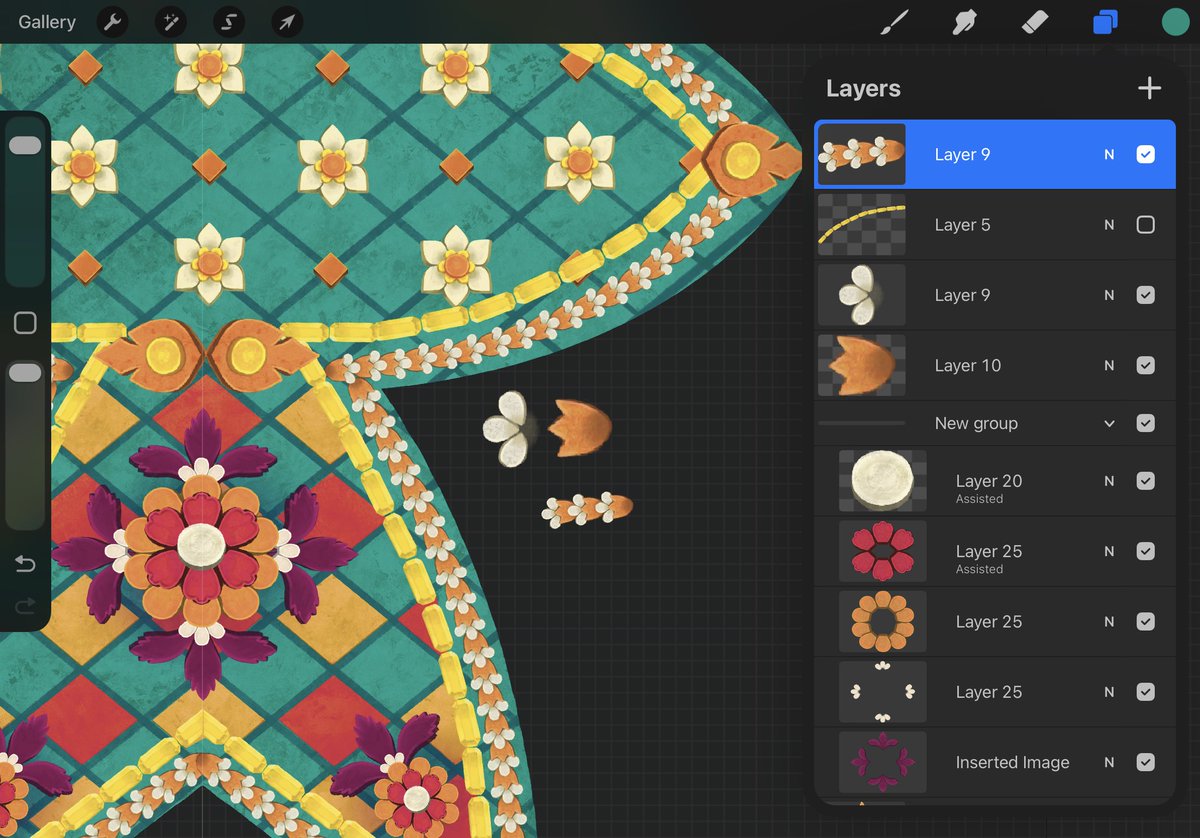
Task: Select the "Inserted Image" row name
Action: coord(1012,762)
